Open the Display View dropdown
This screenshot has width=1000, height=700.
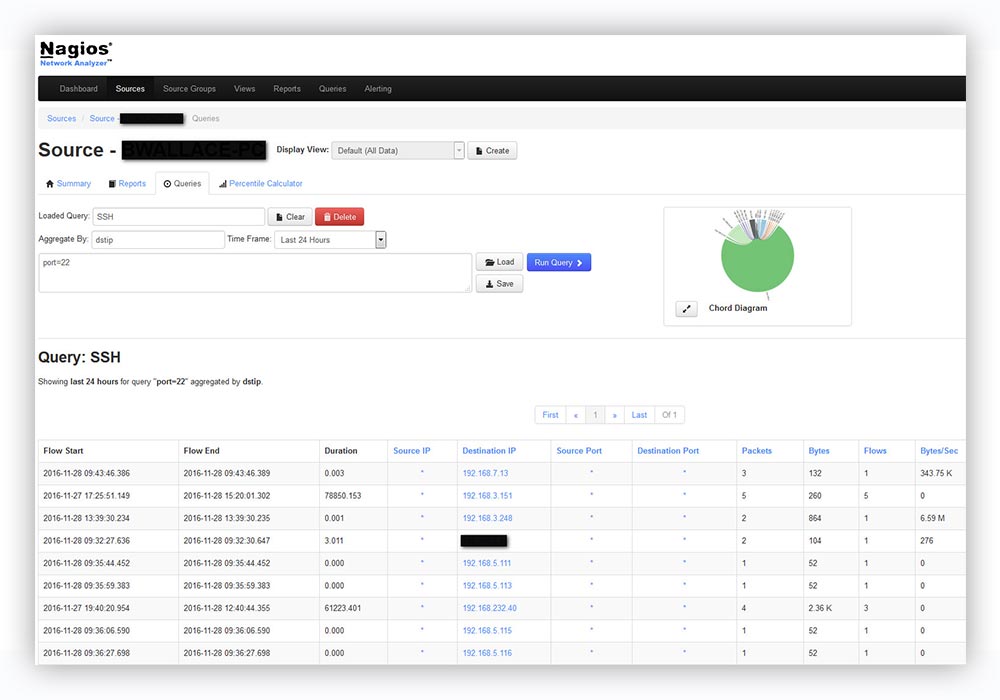(397, 150)
